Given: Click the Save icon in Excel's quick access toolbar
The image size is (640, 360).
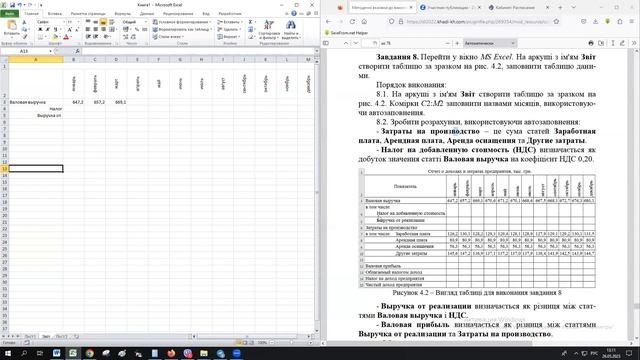Looking at the screenshot, I should pyautogui.click(x=12, y=5).
